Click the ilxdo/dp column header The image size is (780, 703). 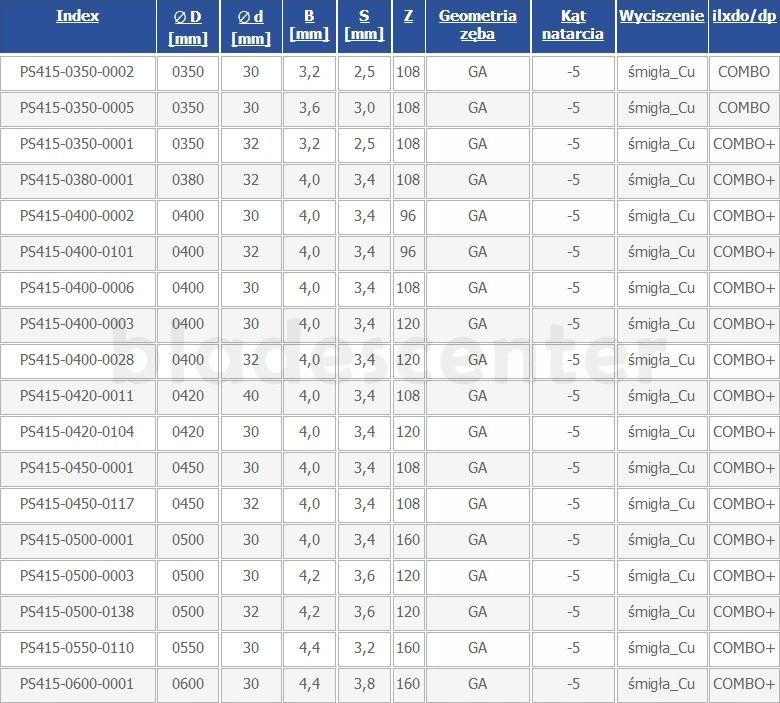744,16
